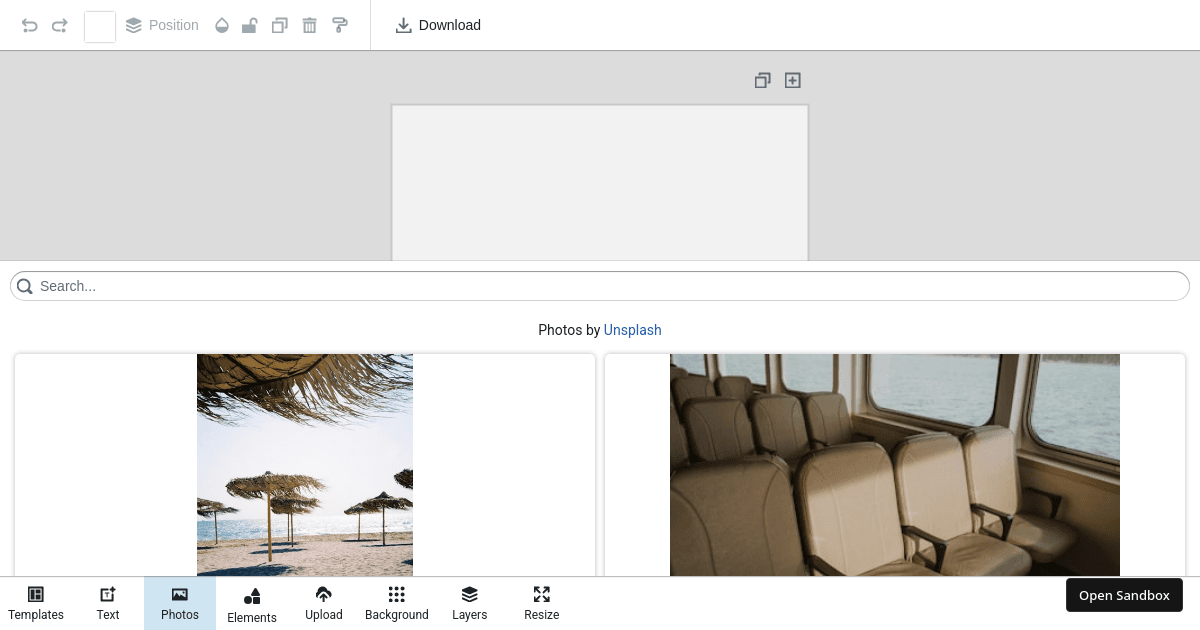1200x630 pixels.
Task: Open the Unsplash link
Action: [x=633, y=330]
